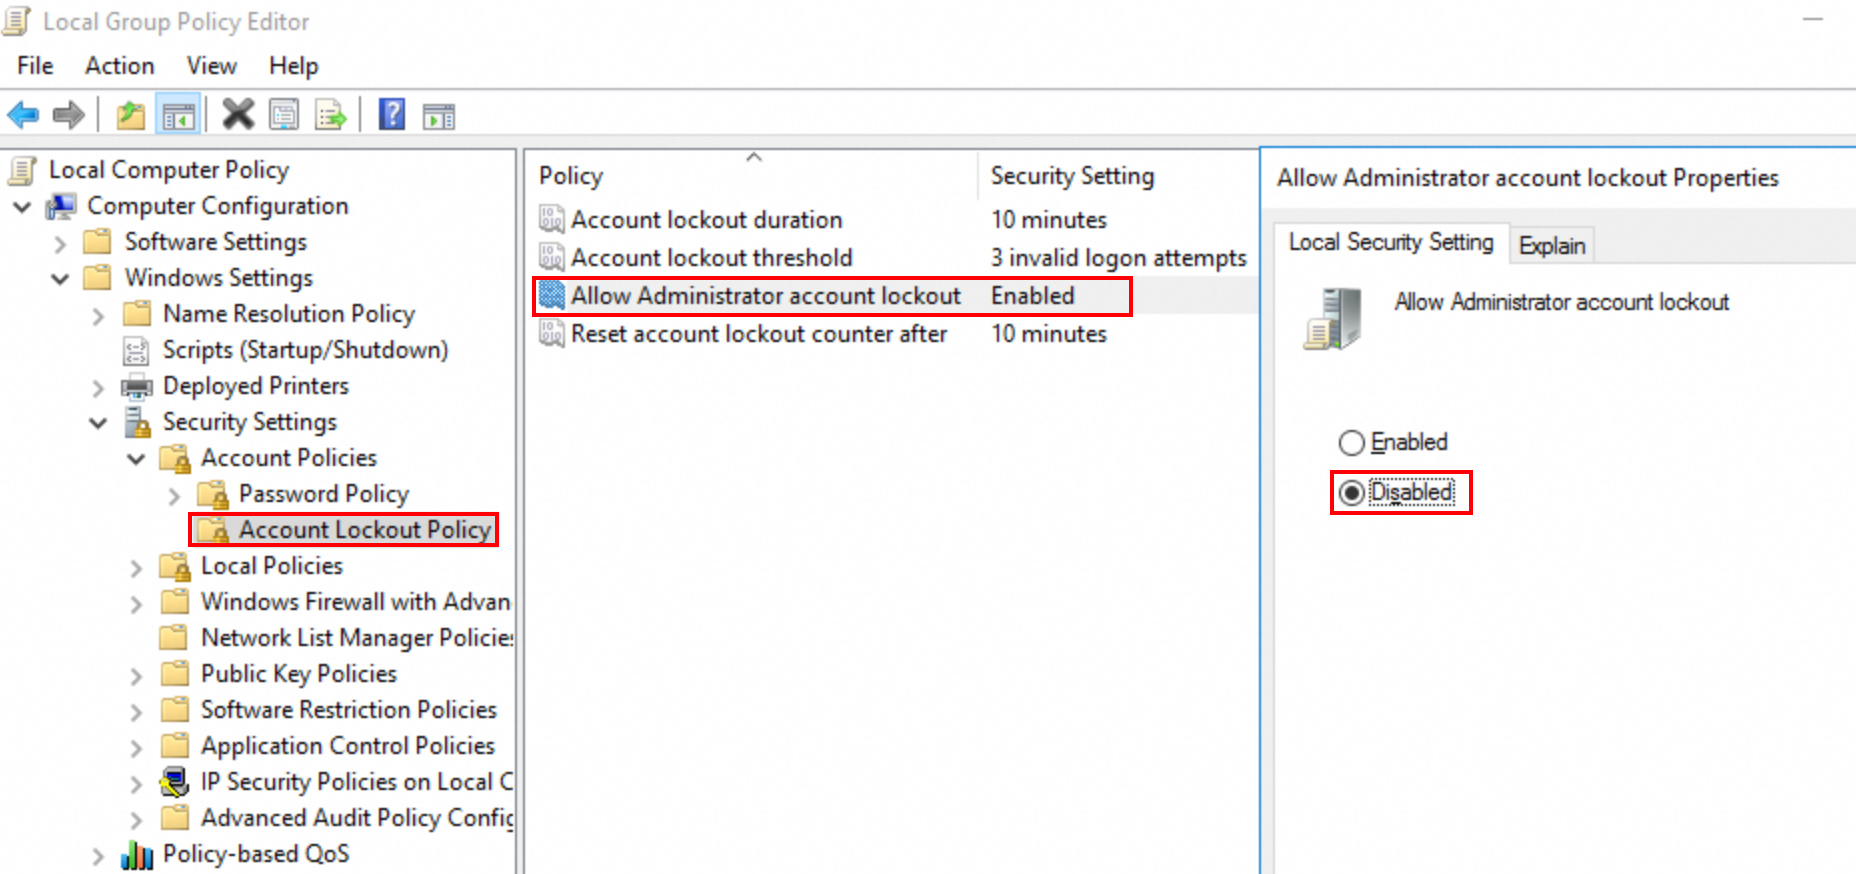Expand the Software Restriction Policies node
This screenshot has width=1856, height=874.
pos(136,712)
